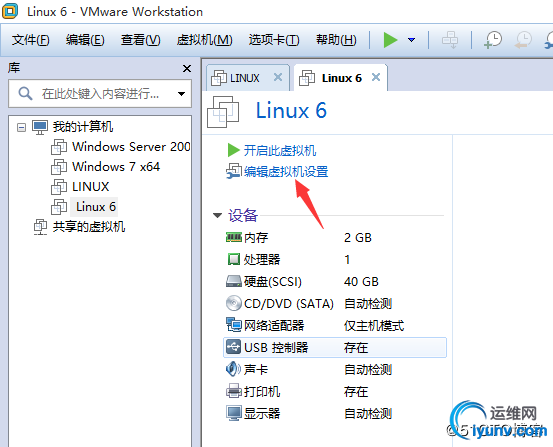Select the 打印机 printer device row
The width and height of the screenshot is (553, 447).
[x=335, y=391]
